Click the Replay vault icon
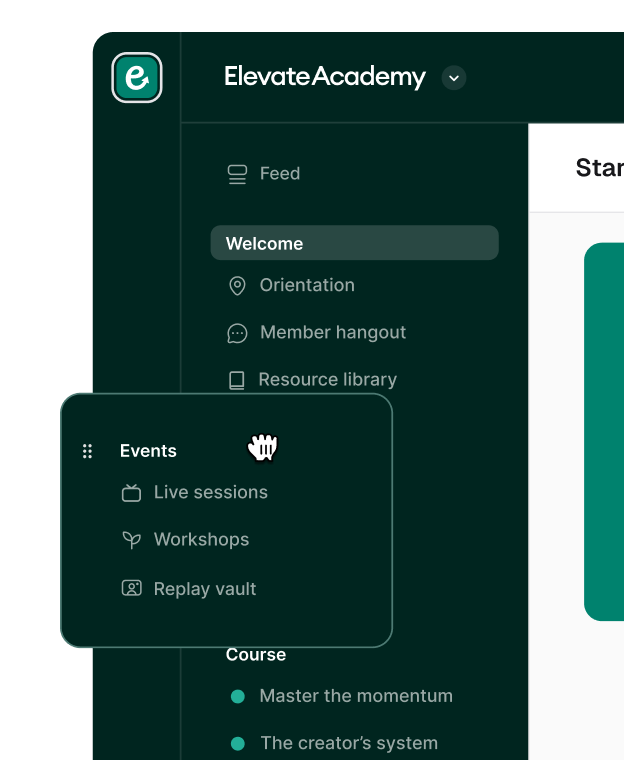This screenshot has width=624, height=760. (131, 589)
